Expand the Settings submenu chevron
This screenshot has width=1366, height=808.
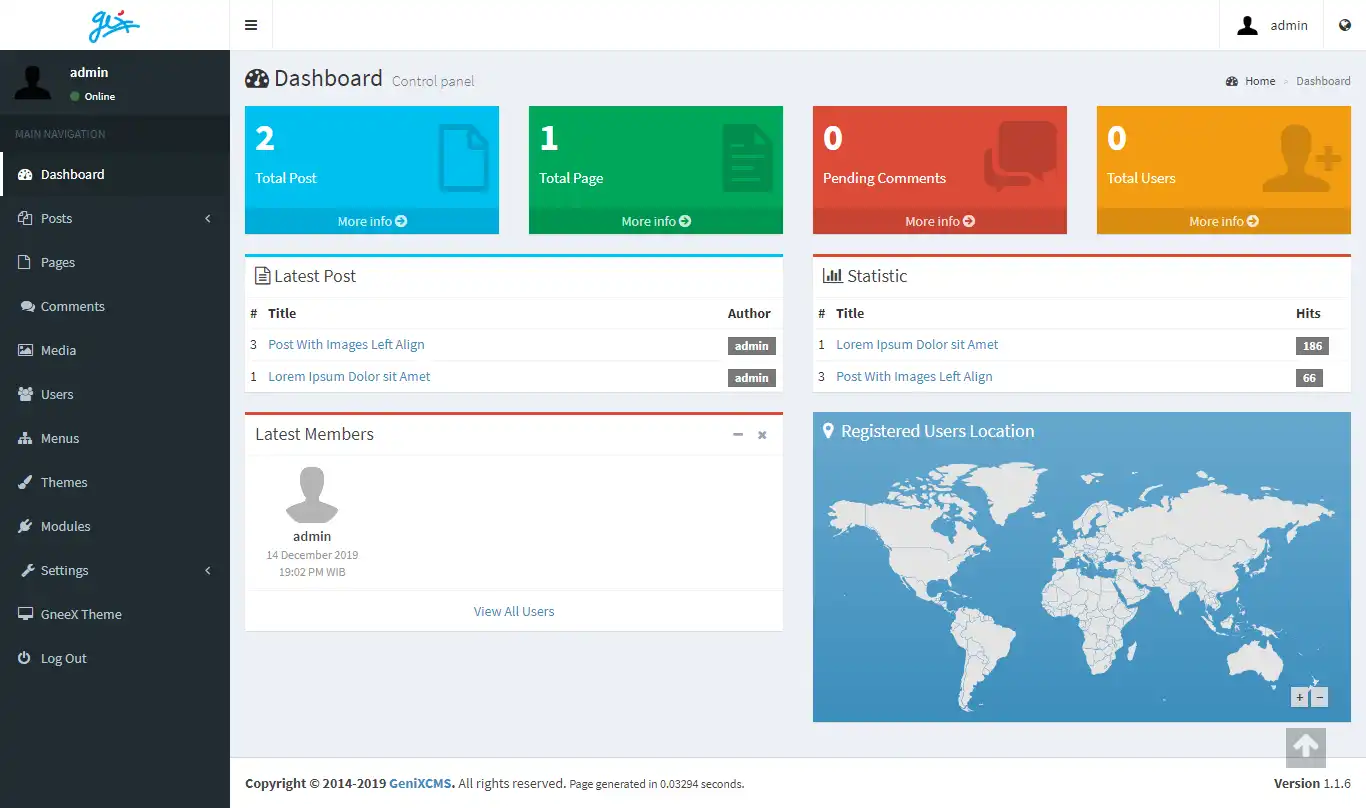[x=208, y=570]
